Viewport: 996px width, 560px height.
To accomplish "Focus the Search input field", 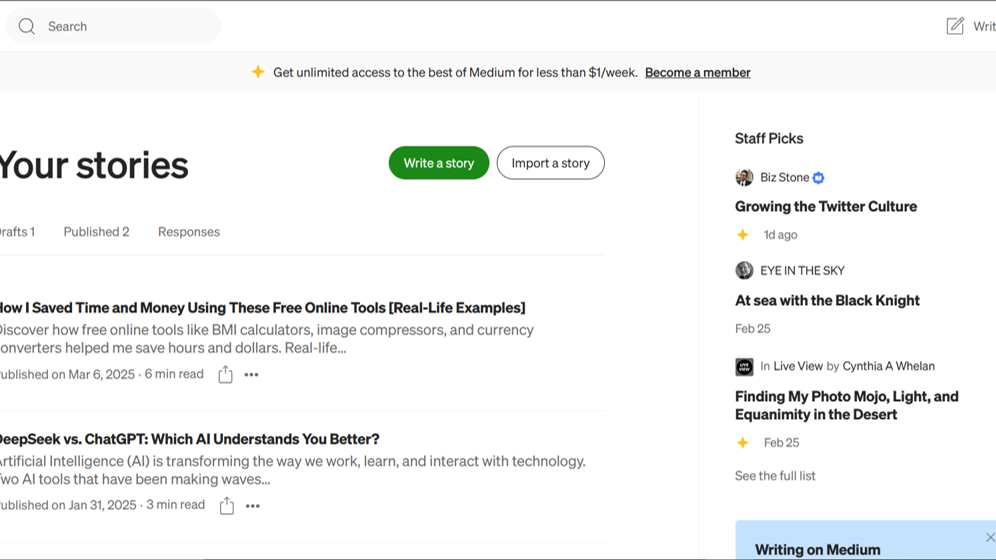I will click(x=113, y=26).
